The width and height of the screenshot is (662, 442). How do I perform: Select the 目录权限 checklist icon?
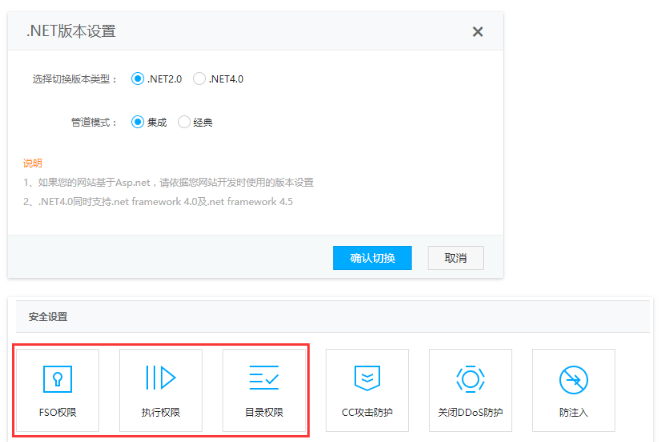(x=264, y=377)
